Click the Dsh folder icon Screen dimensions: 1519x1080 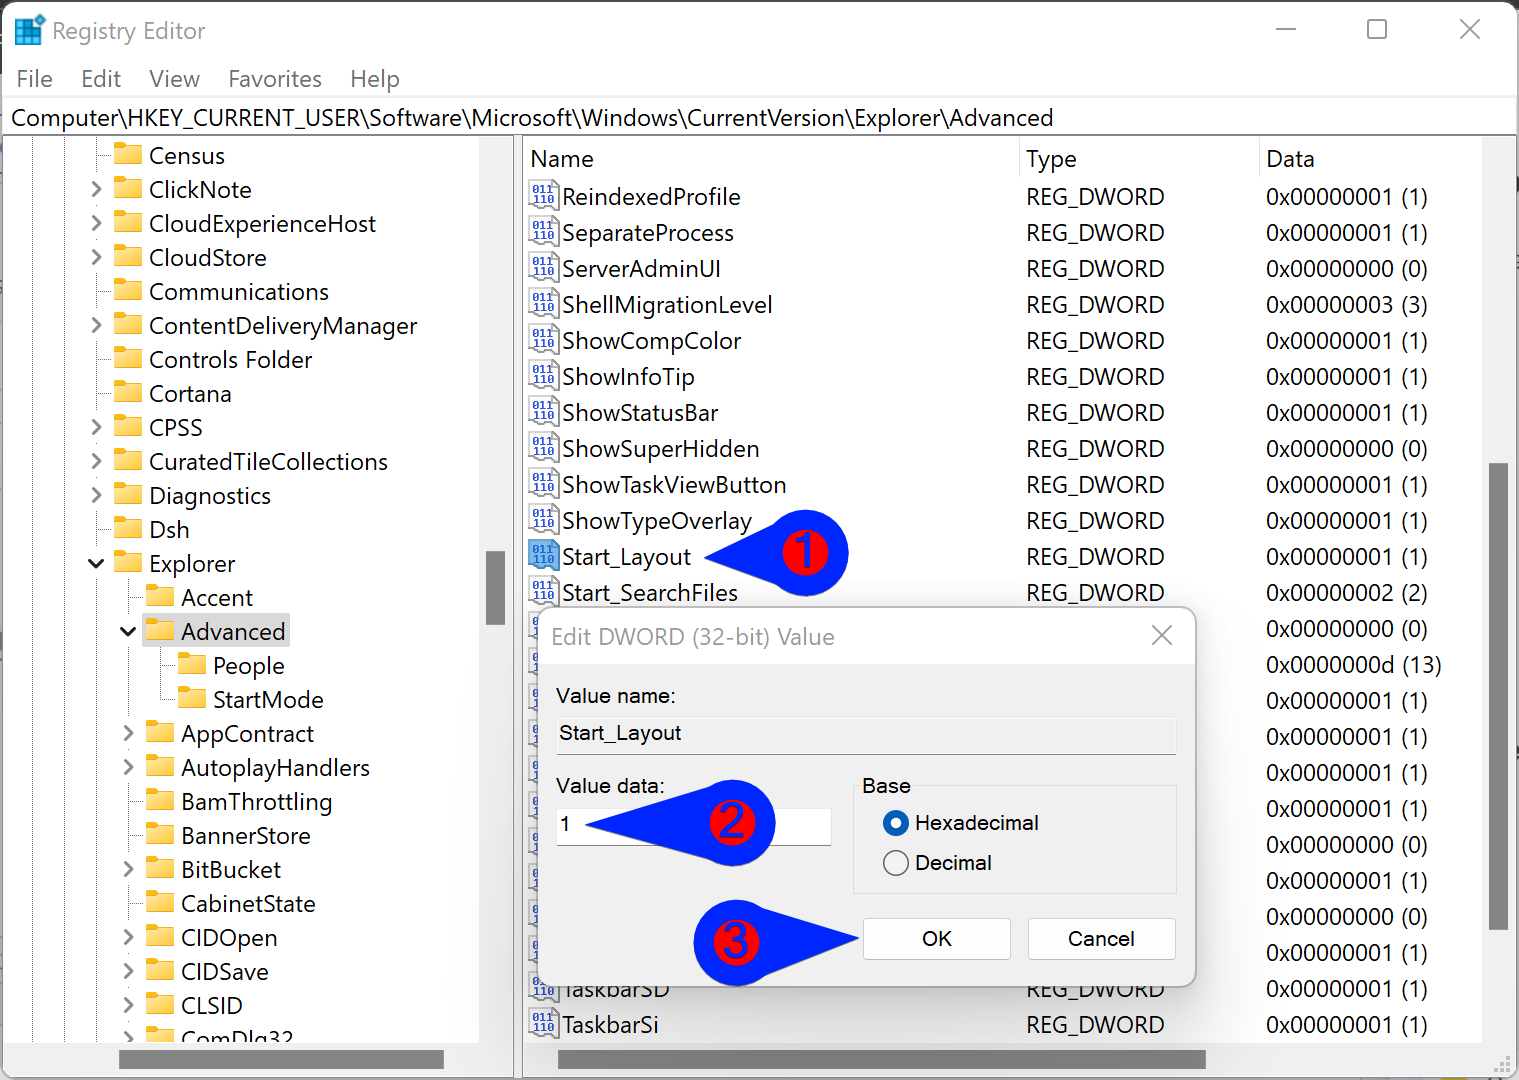(128, 528)
